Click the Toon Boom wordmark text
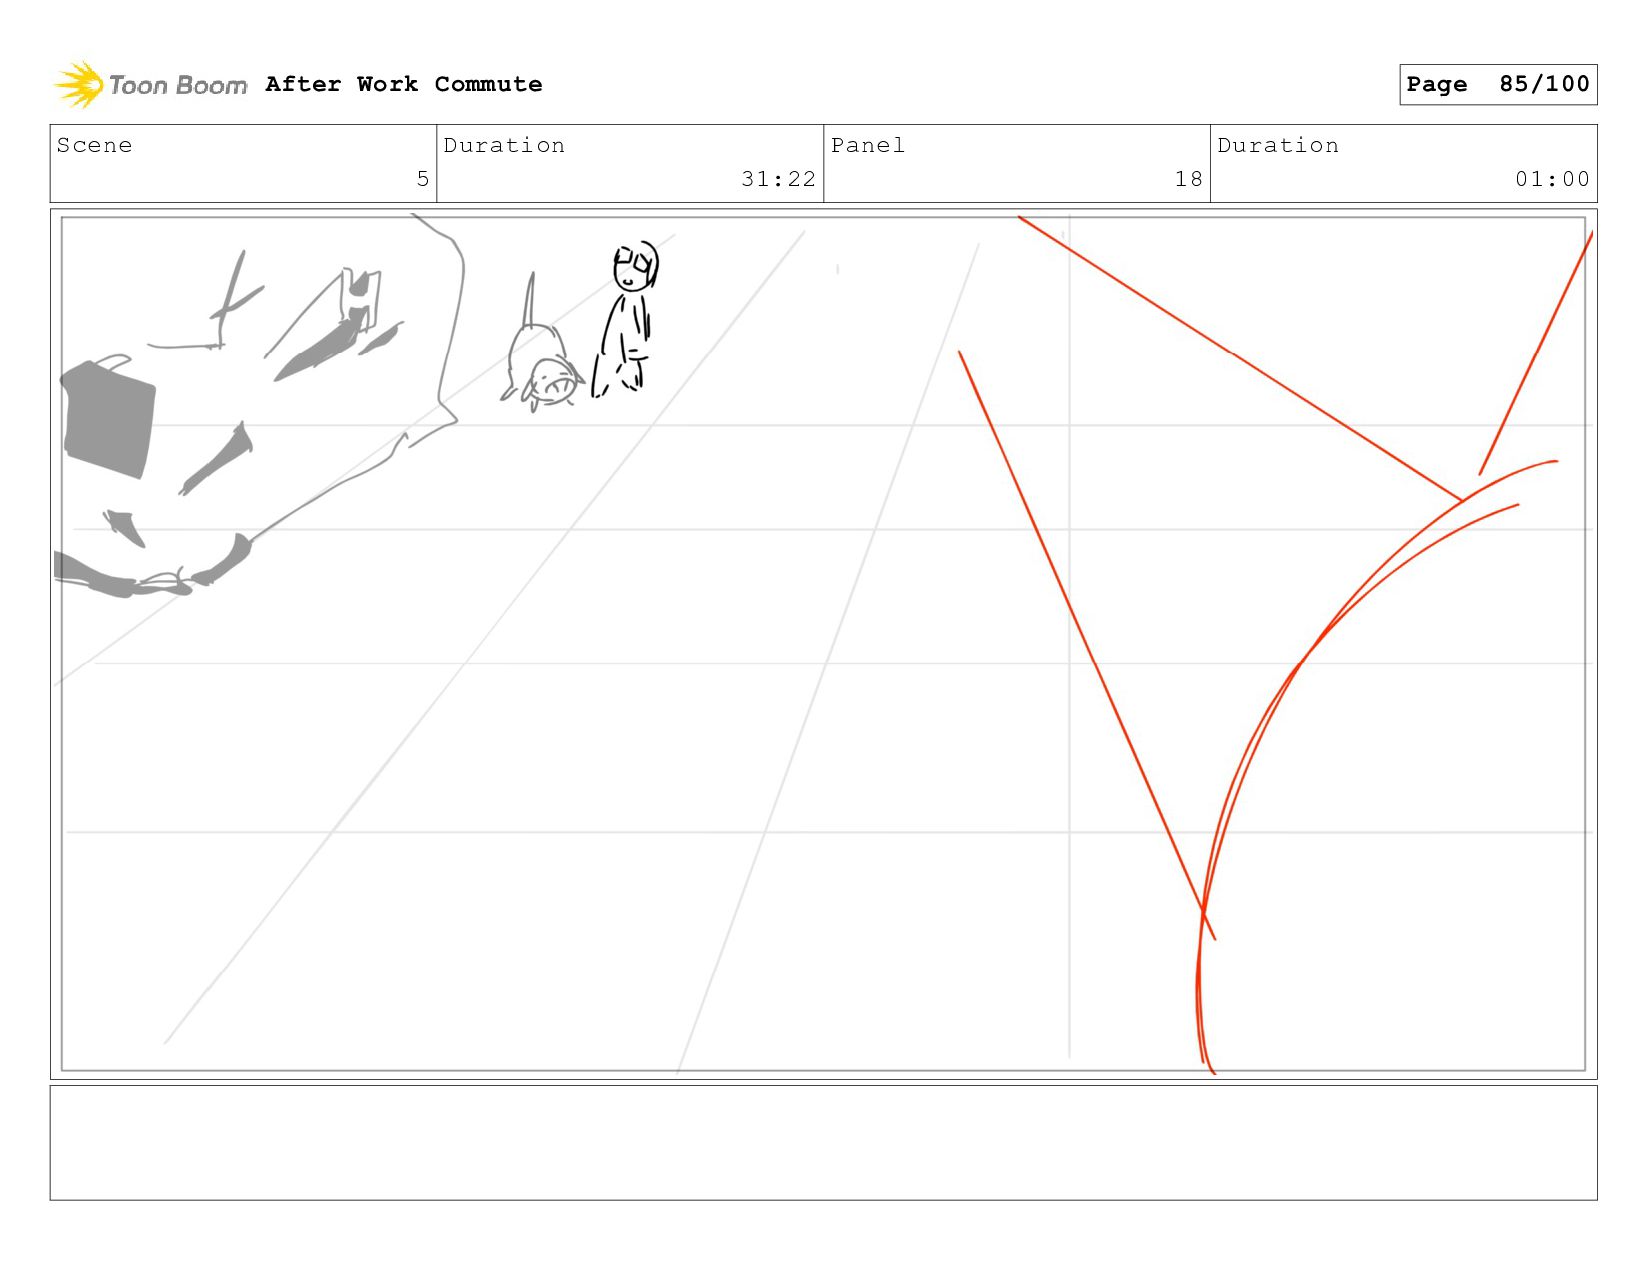 point(177,85)
